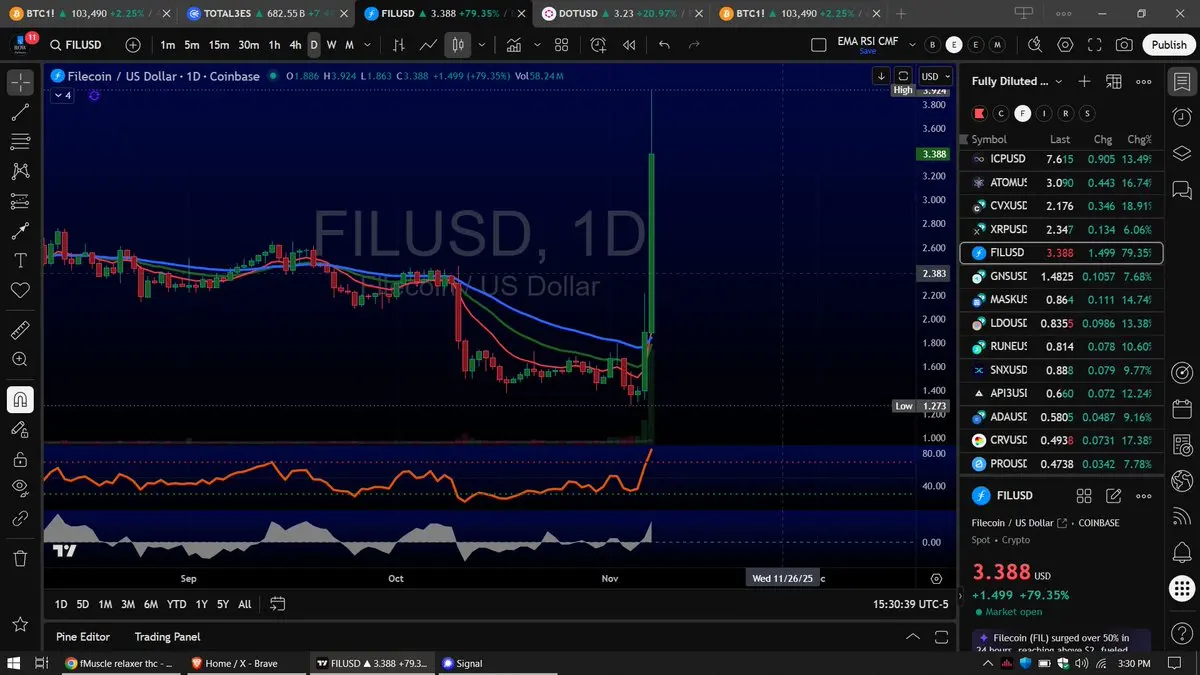The height and width of the screenshot is (675, 1200).
Task: Open the quick search lightning icon
Action: (x=1035, y=45)
